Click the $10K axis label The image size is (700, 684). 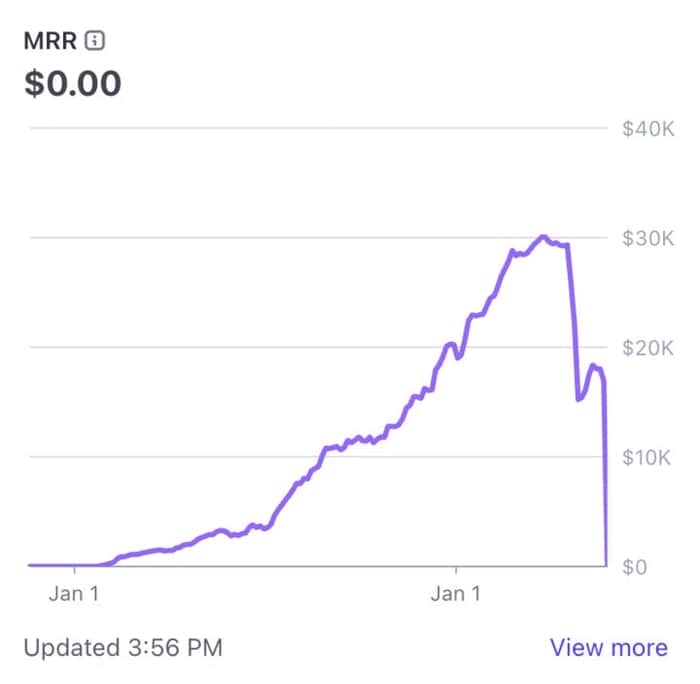click(647, 457)
